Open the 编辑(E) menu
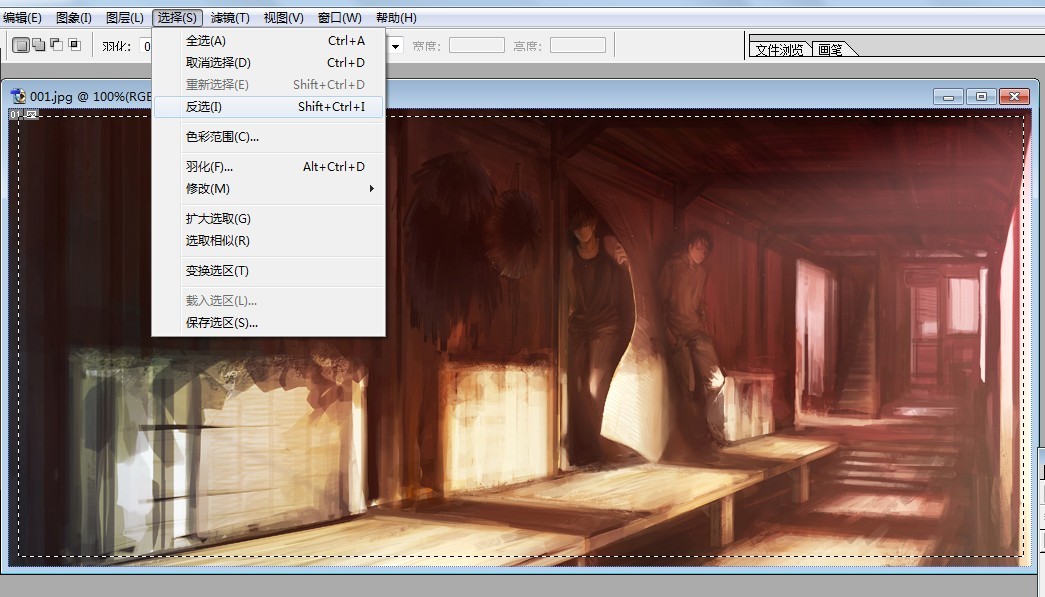1045x597 pixels. tap(22, 18)
